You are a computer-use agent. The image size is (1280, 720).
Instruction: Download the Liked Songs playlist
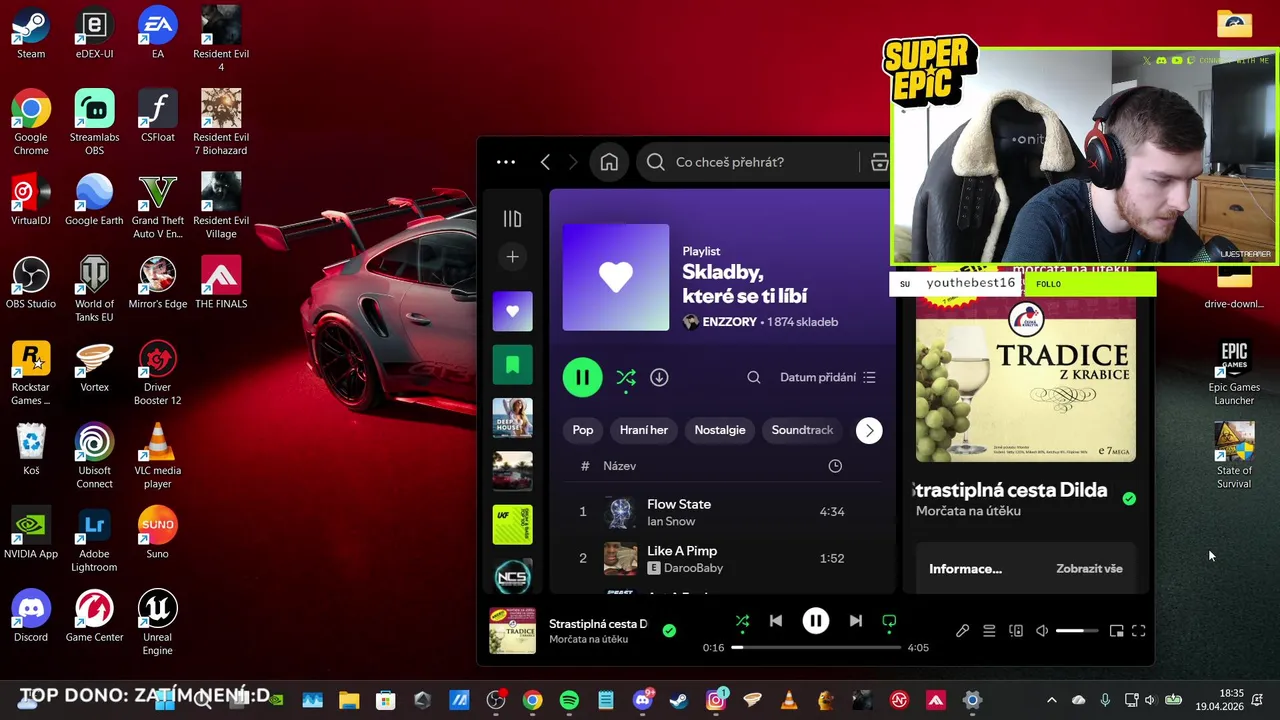[659, 377]
